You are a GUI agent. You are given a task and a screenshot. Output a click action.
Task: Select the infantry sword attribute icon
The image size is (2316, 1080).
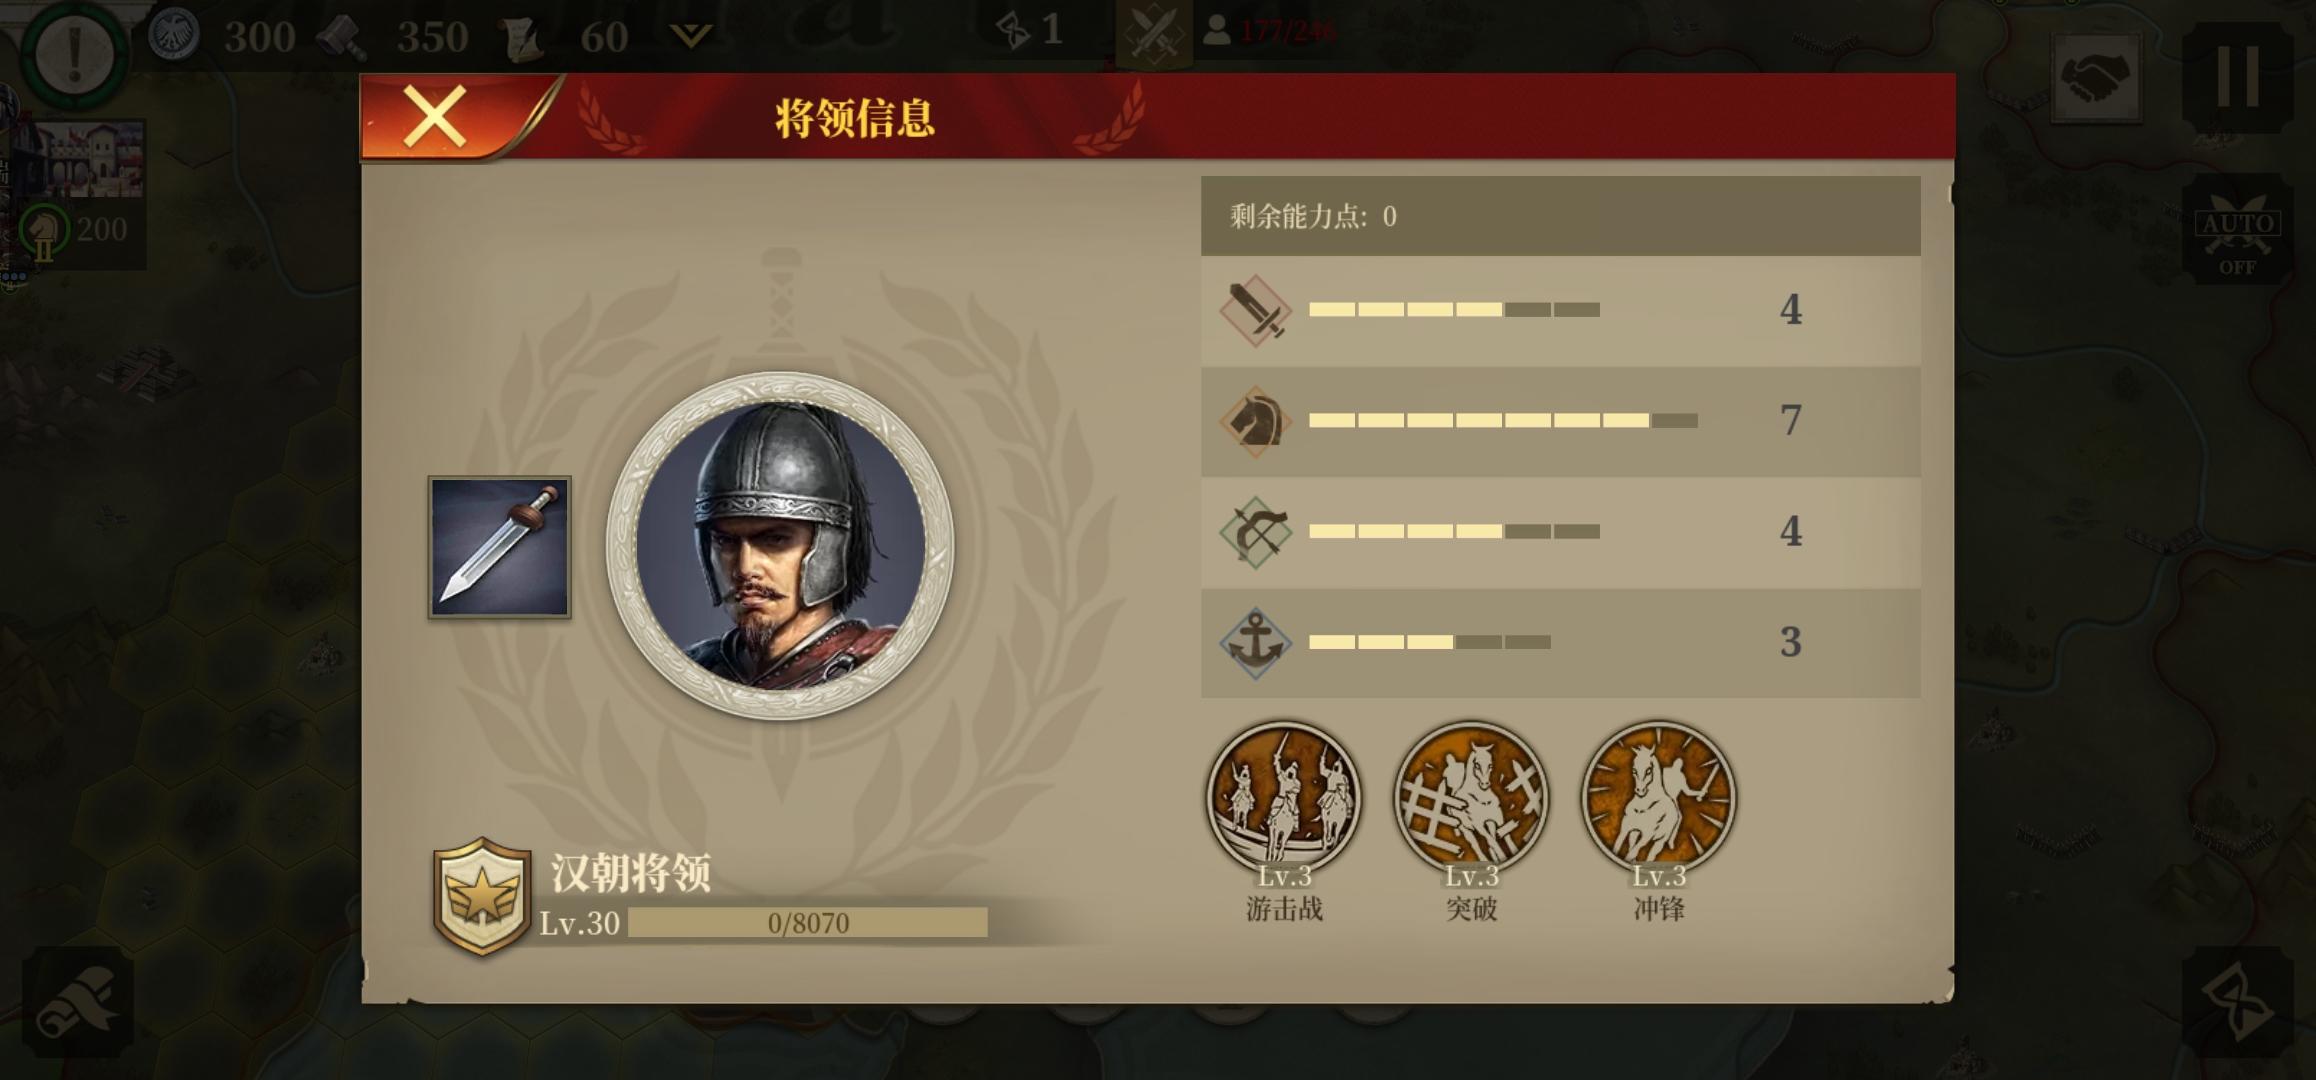pyautogui.click(x=1255, y=311)
